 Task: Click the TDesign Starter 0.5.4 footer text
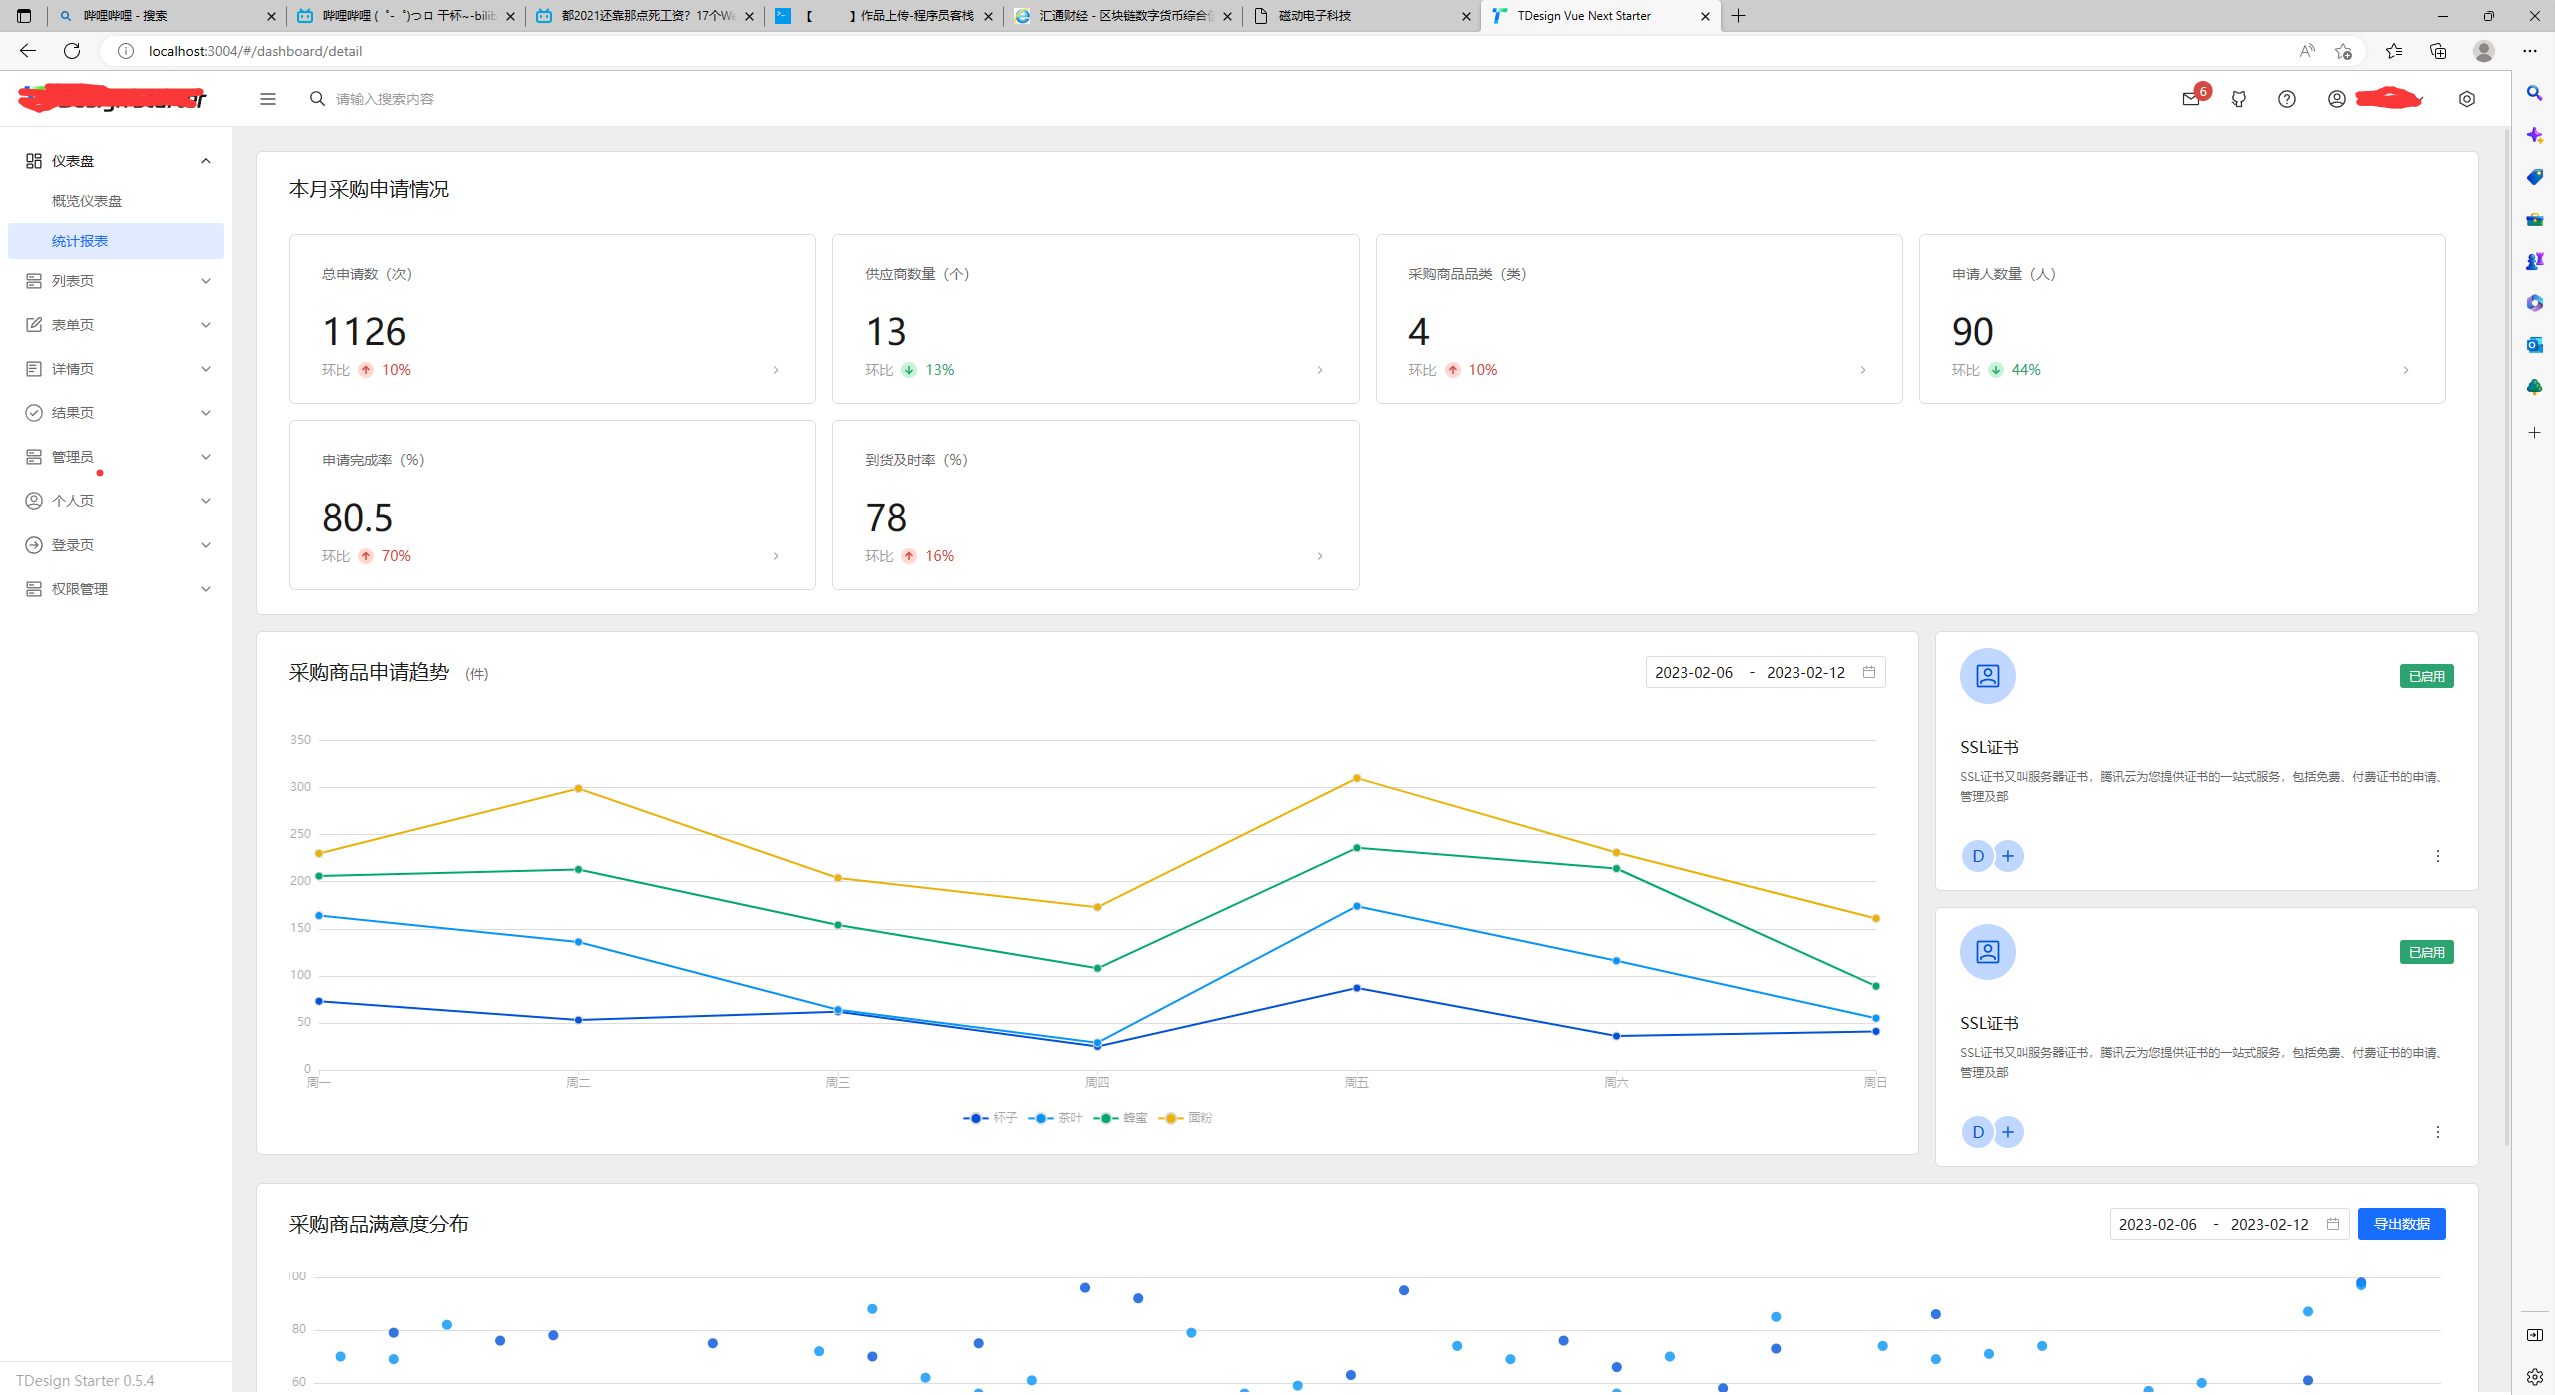pyautogui.click(x=85, y=1380)
